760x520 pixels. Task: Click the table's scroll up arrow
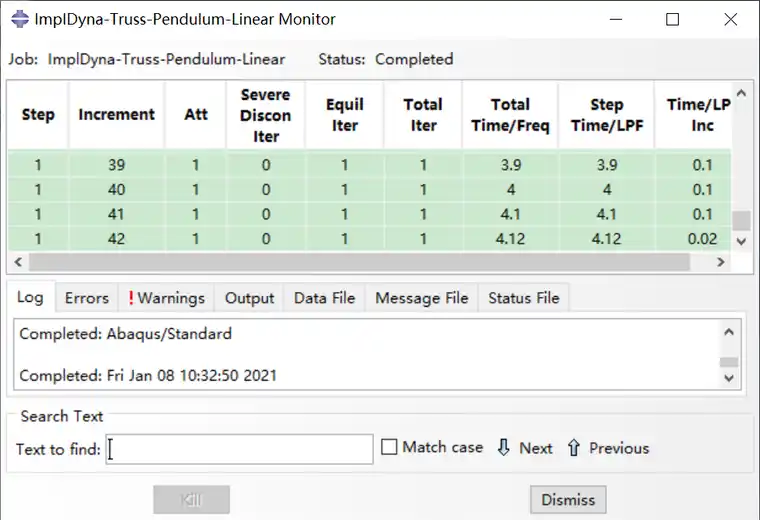click(x=741, y=93)
